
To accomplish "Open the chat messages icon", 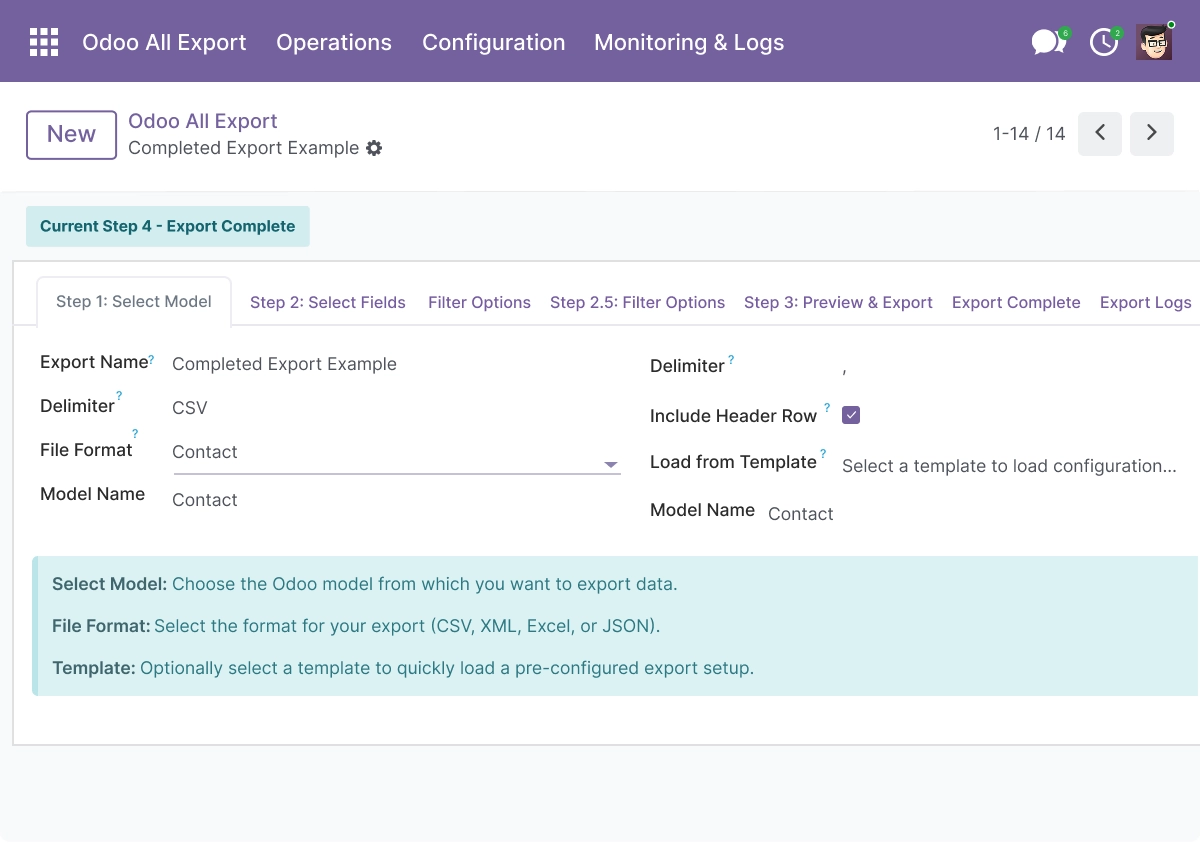I will tap(1049, 42).
